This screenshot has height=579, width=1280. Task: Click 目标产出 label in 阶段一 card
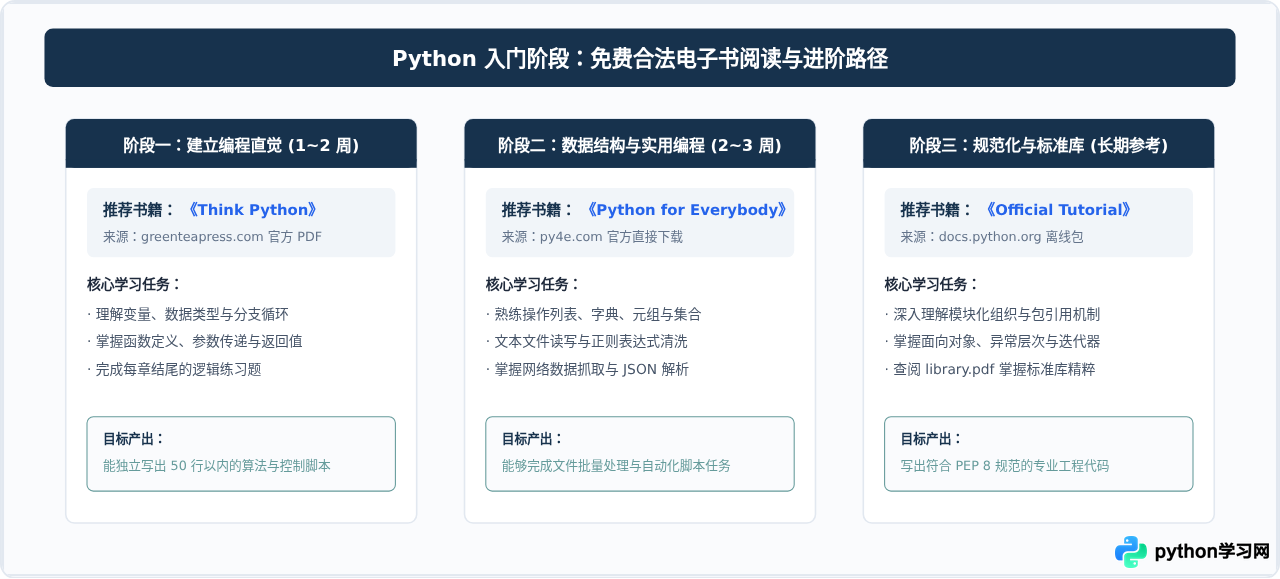134,439
